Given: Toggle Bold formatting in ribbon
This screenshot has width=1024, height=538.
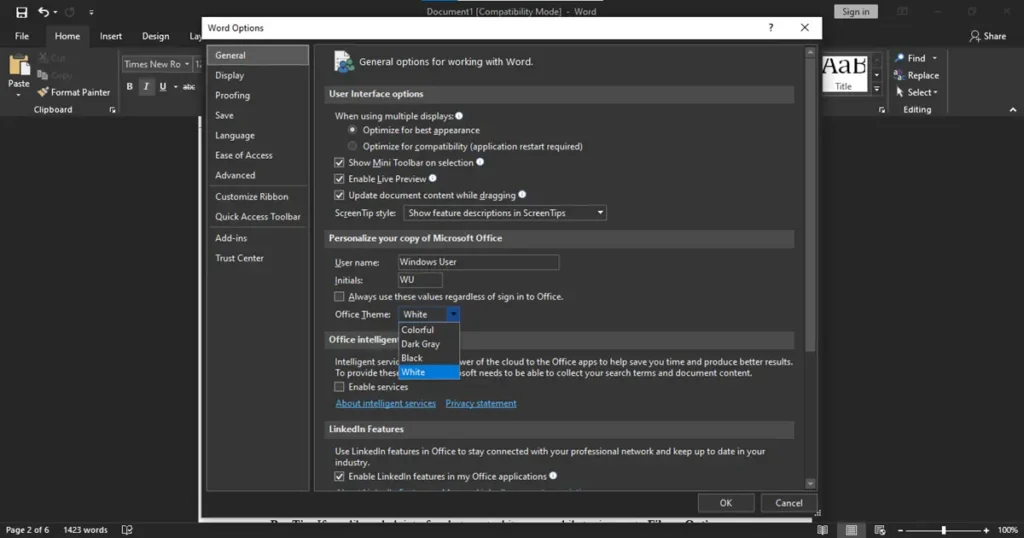Looking at the screenshot, I should click(129, 86).
